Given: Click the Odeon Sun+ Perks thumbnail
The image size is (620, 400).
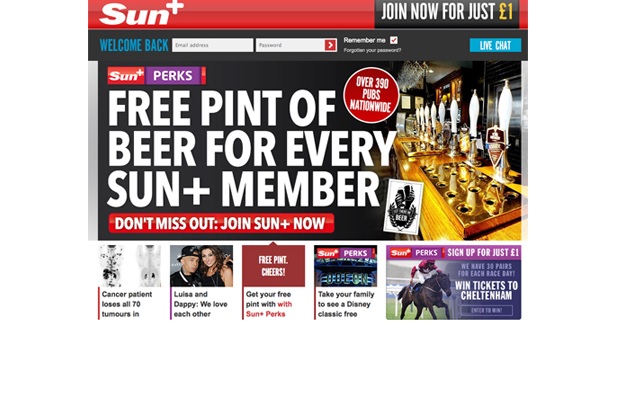Looking at the screenshot, I should click(346, 266).
